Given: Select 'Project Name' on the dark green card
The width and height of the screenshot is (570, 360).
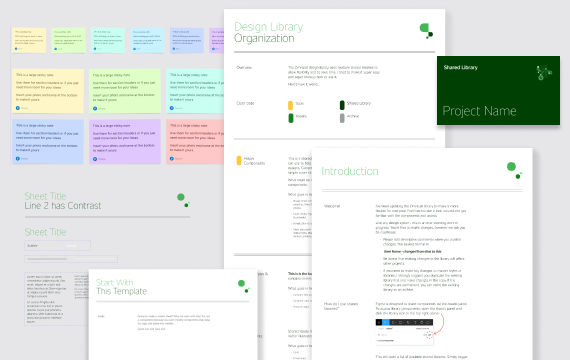Looking at the screenshot, I should coord(479,111).
